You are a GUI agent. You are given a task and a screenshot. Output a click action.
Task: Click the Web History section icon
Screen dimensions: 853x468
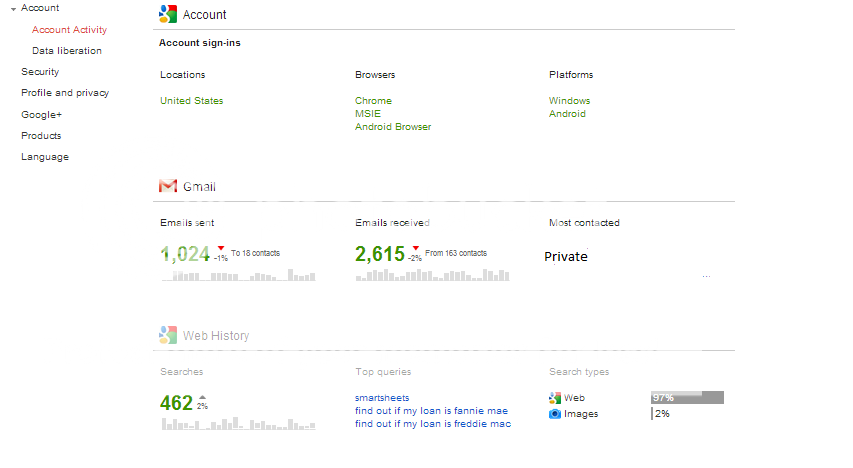tap(168, 335)
